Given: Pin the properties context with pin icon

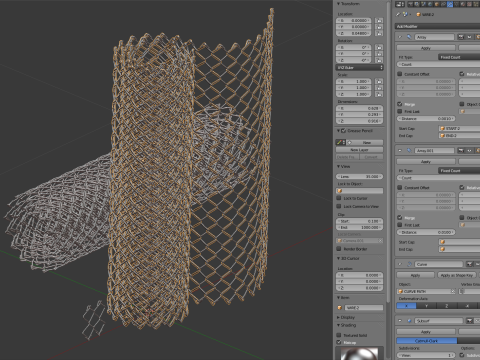Looking at the screenshot, I should [x=398, y=14].
